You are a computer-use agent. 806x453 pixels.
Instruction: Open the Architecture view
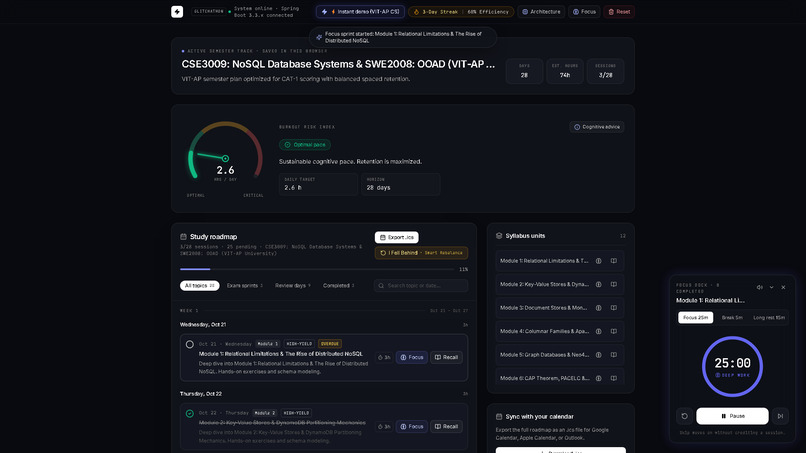click(x=541, y=11)
